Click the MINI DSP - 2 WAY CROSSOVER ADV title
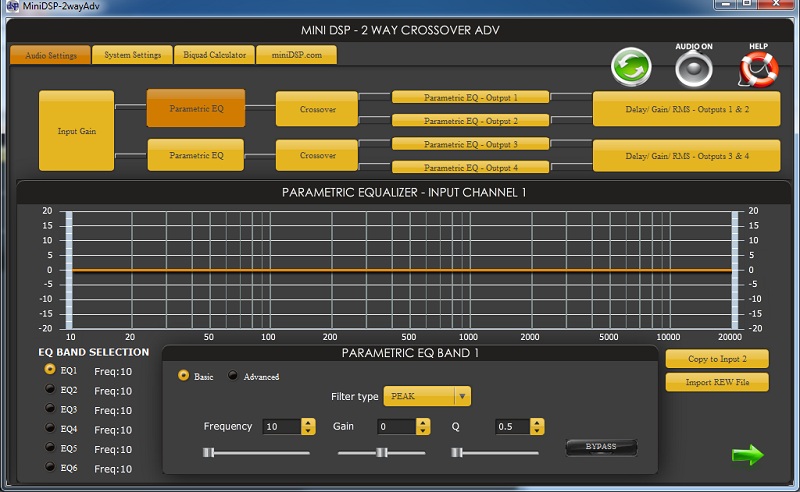This screenshot has height=492, width=800. pyautogui.click(x=400, y=30)
